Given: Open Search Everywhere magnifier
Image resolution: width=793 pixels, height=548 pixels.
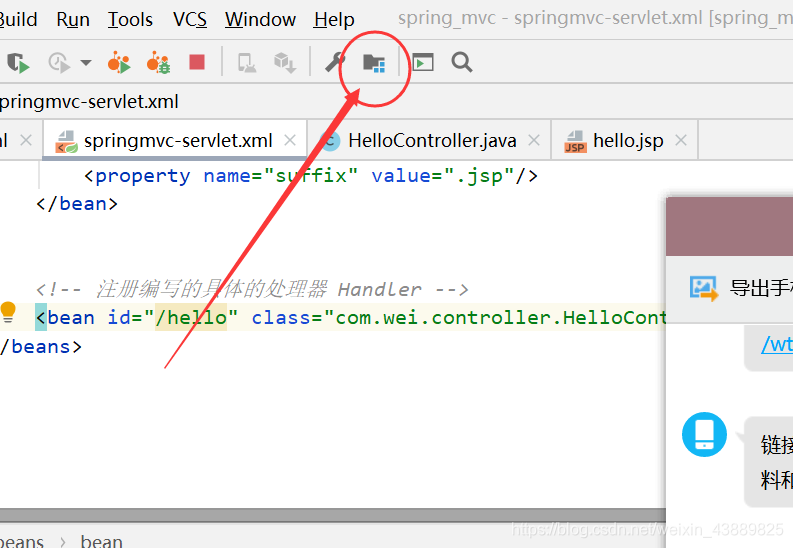Looking at the screenshot, I should 462,62.
